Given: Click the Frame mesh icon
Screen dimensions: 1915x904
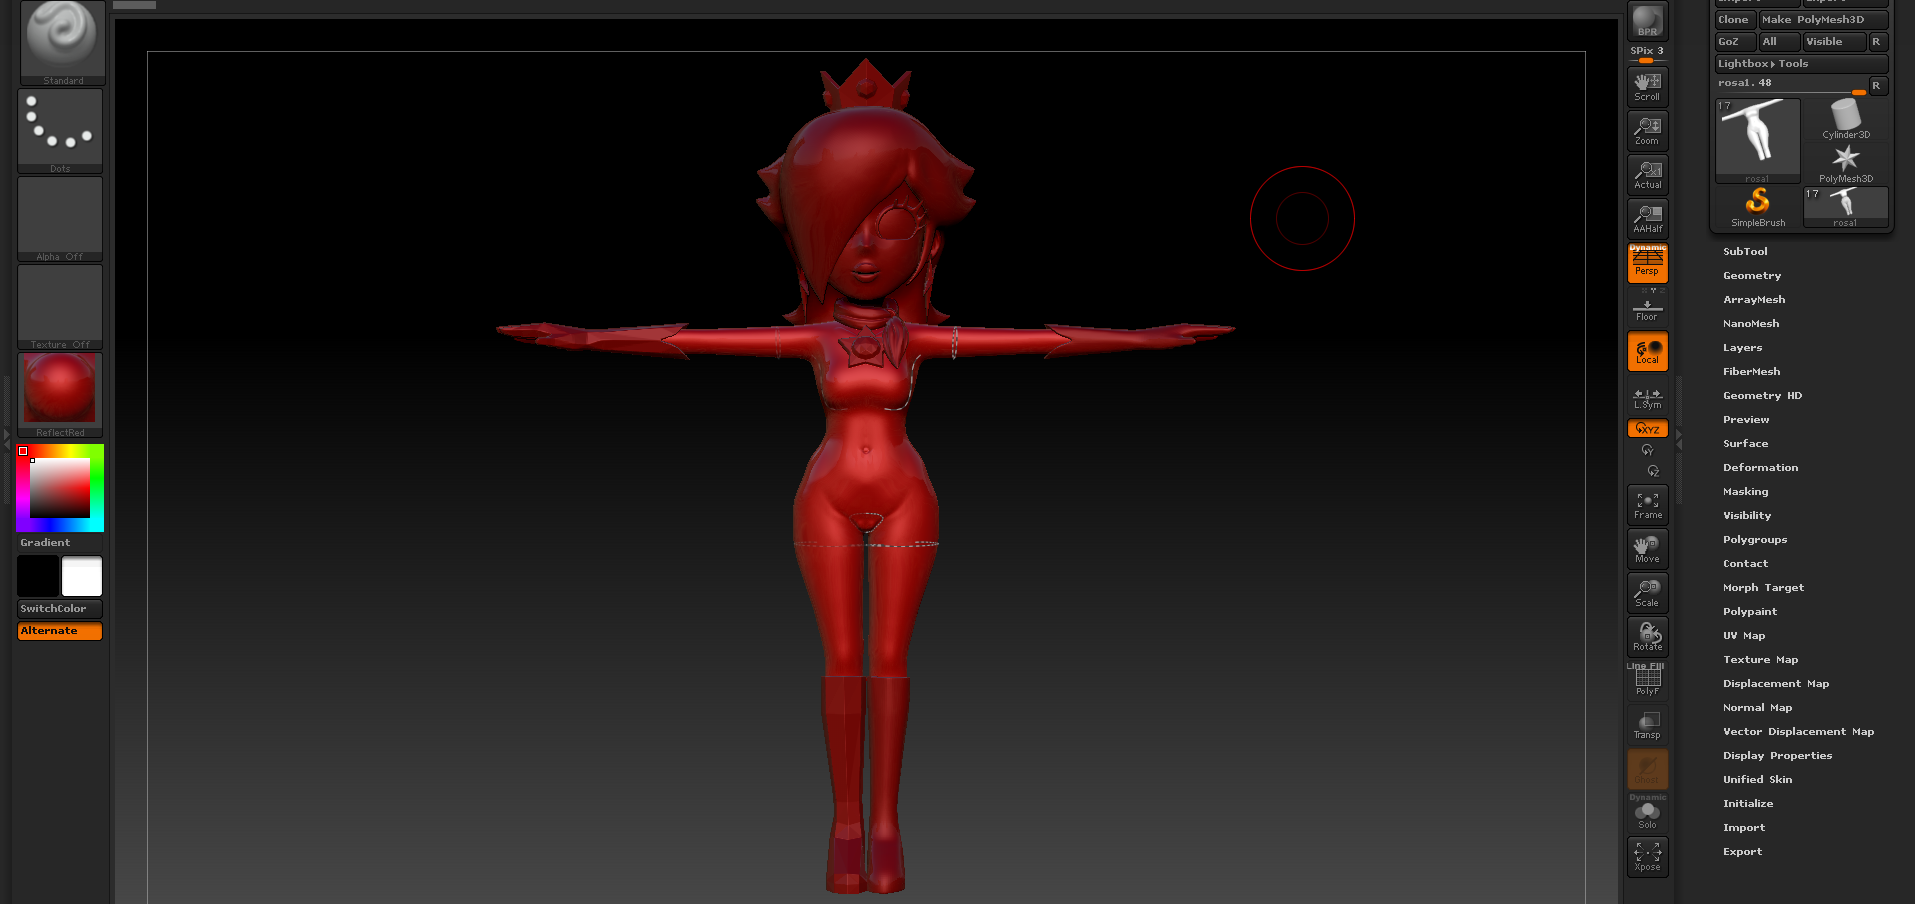Looking at the screenshot, I should pos(1647,505).
